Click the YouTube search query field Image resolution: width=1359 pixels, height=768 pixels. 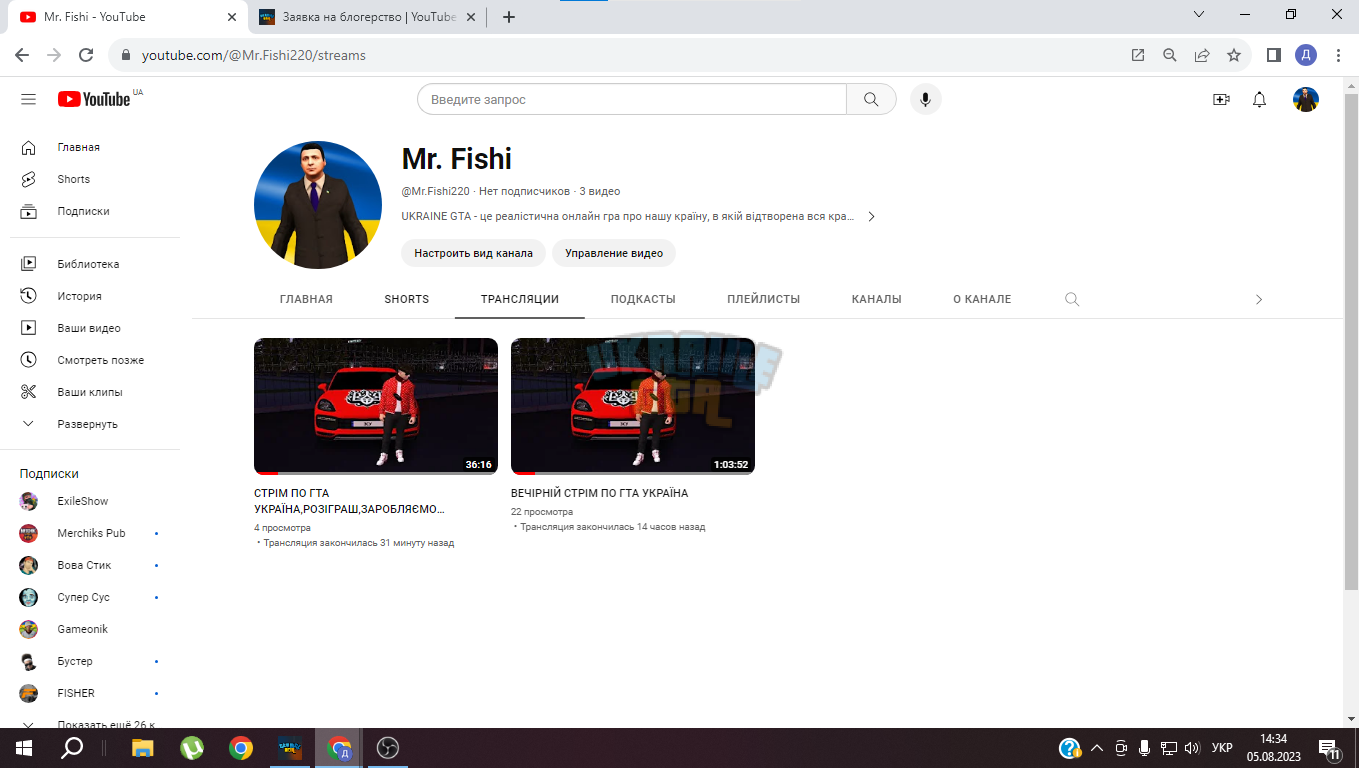point(631,99)
